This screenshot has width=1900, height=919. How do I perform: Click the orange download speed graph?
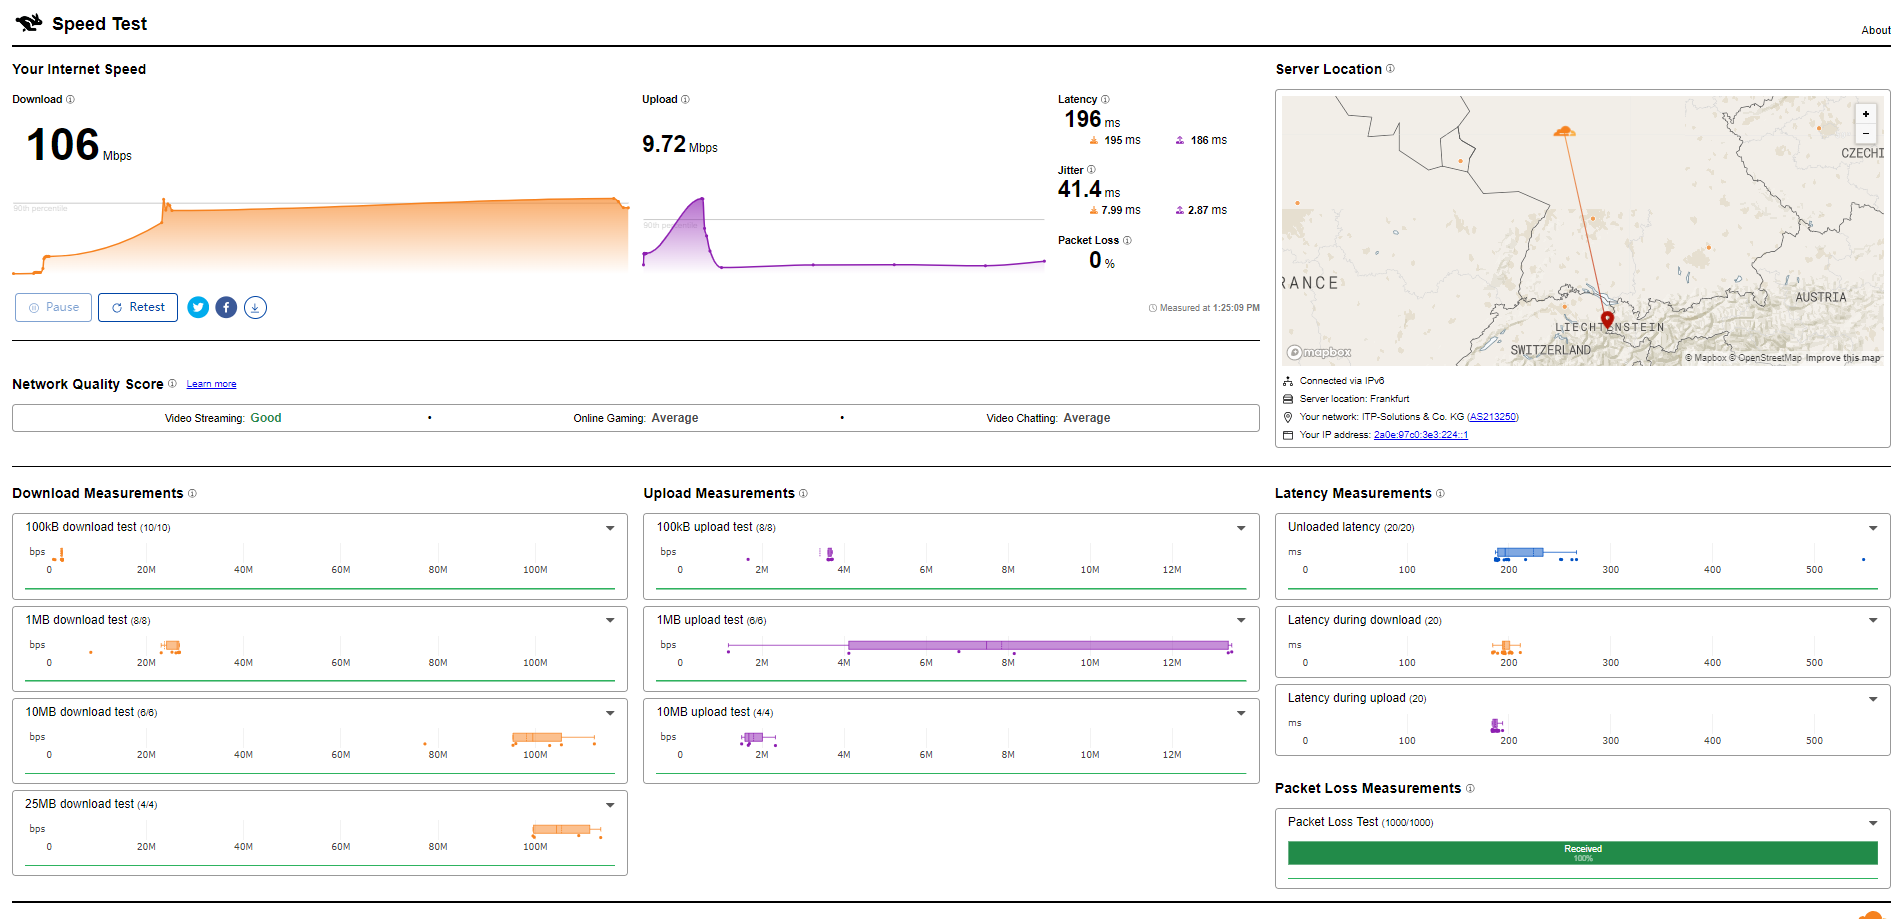click(320, 235)
